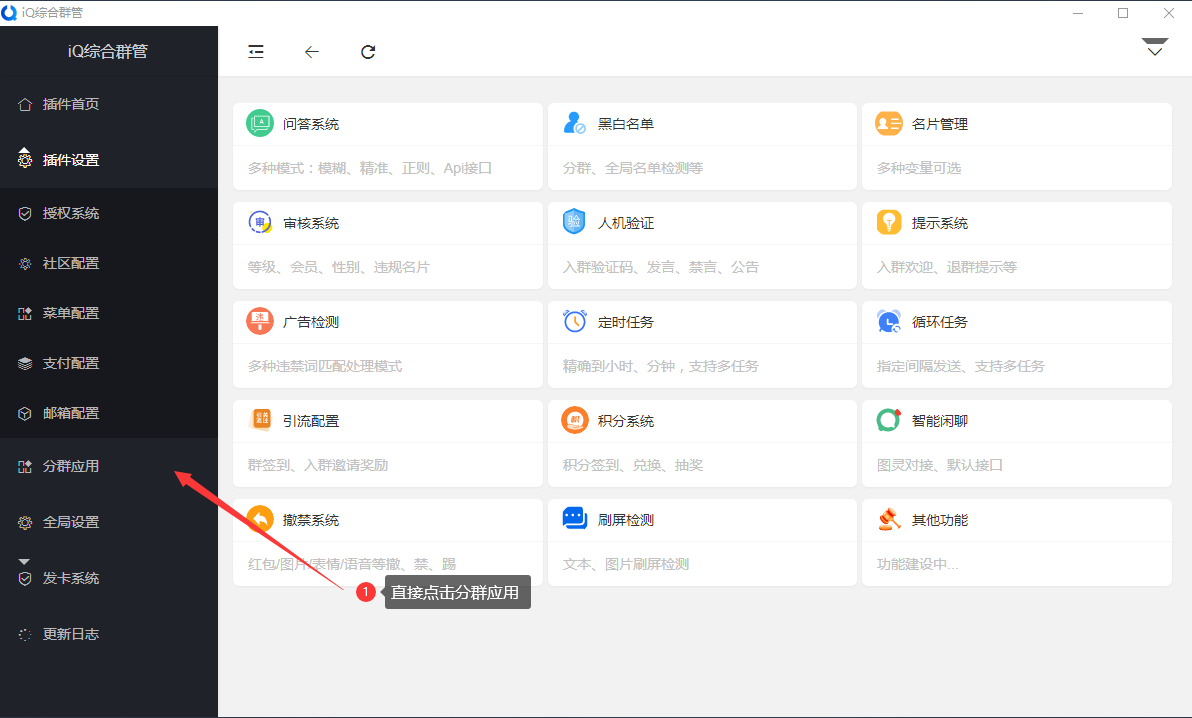Open the 积分系统 card title

626,421
